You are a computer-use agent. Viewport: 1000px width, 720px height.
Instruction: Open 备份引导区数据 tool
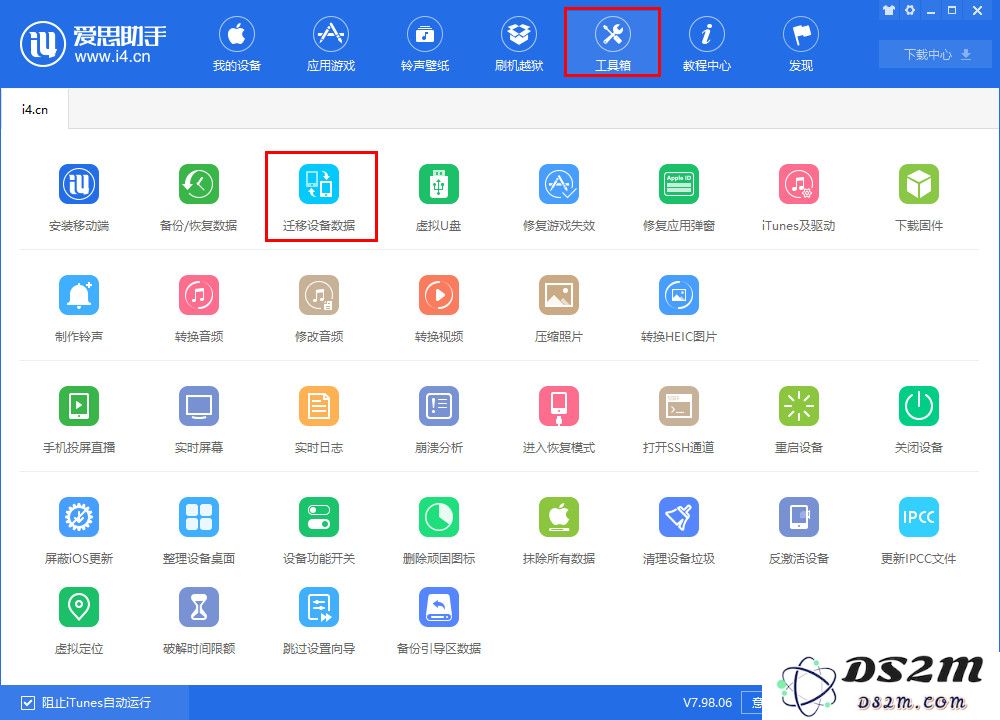[439, 607]
